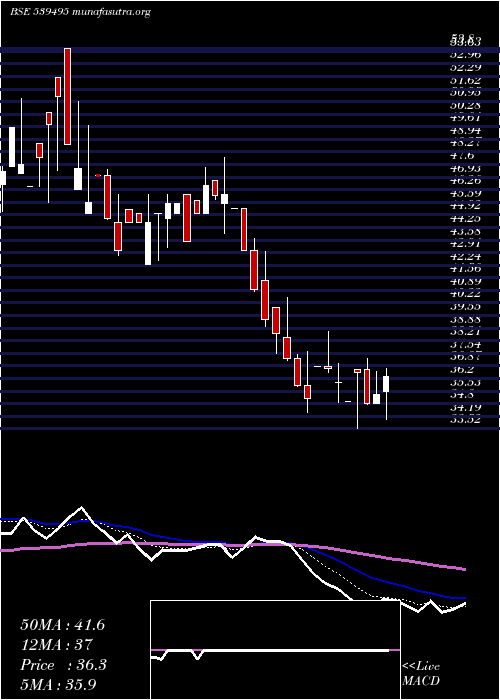This screenshot has width=500, height=700.
Task: Click the 52.29 price axis label
Action: coord(465,67)
